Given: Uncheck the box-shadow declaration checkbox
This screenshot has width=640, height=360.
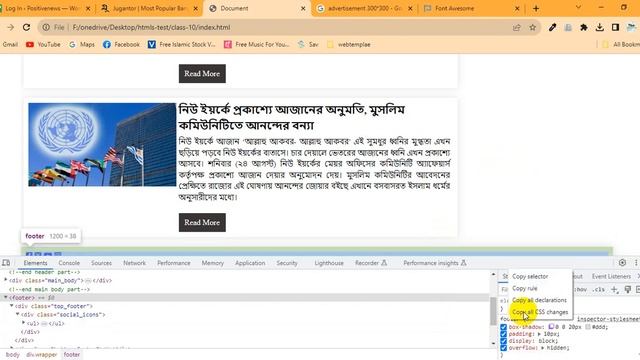Looking at the screenshot, I should (x=503, y=327).
